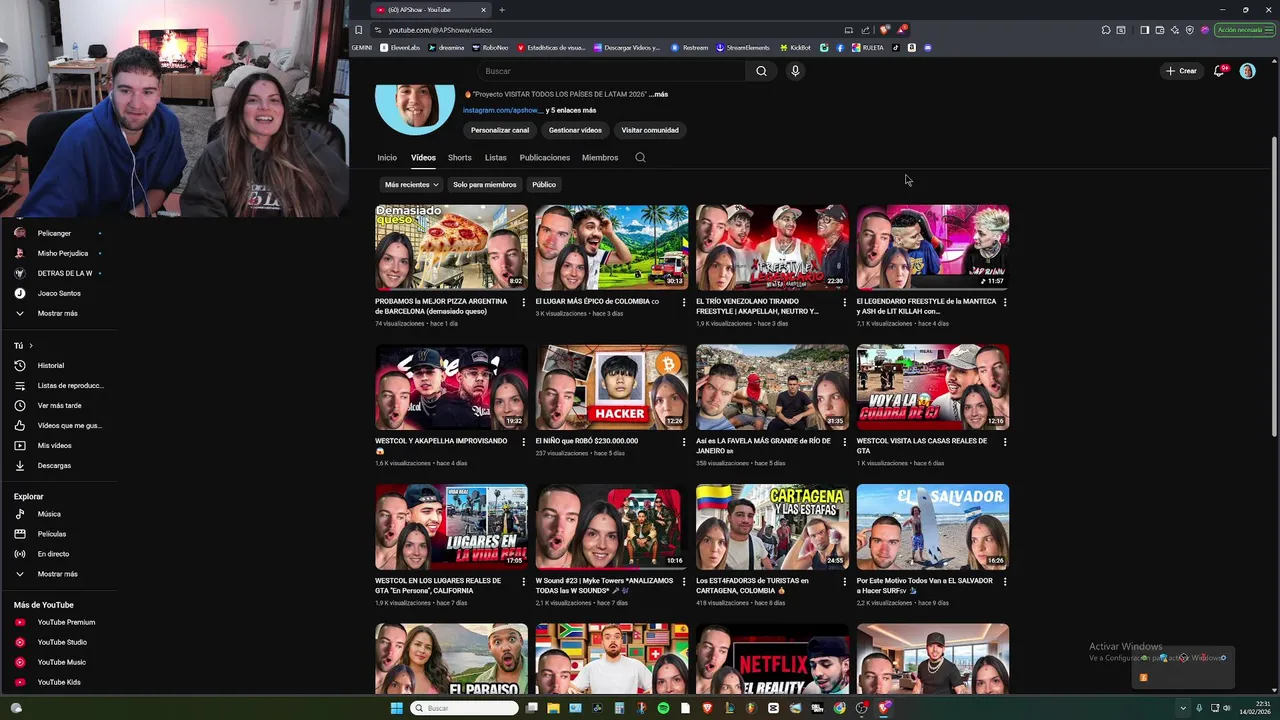Click the Windows Start button
1280x720 pixels.
pyautogui.click(x=396, y=708)
